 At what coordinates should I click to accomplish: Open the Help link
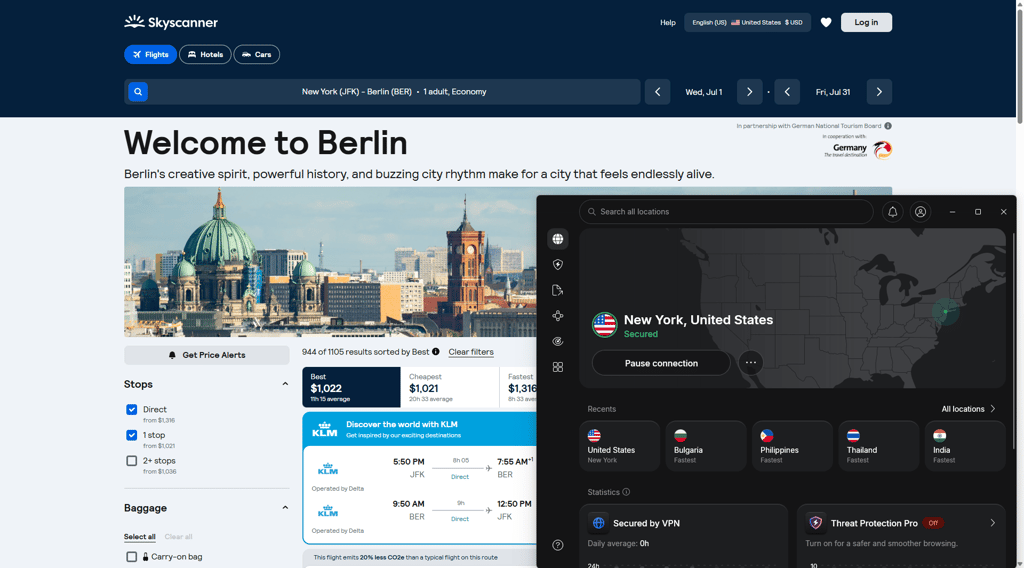pyautogui.click(x=667, y=22)
